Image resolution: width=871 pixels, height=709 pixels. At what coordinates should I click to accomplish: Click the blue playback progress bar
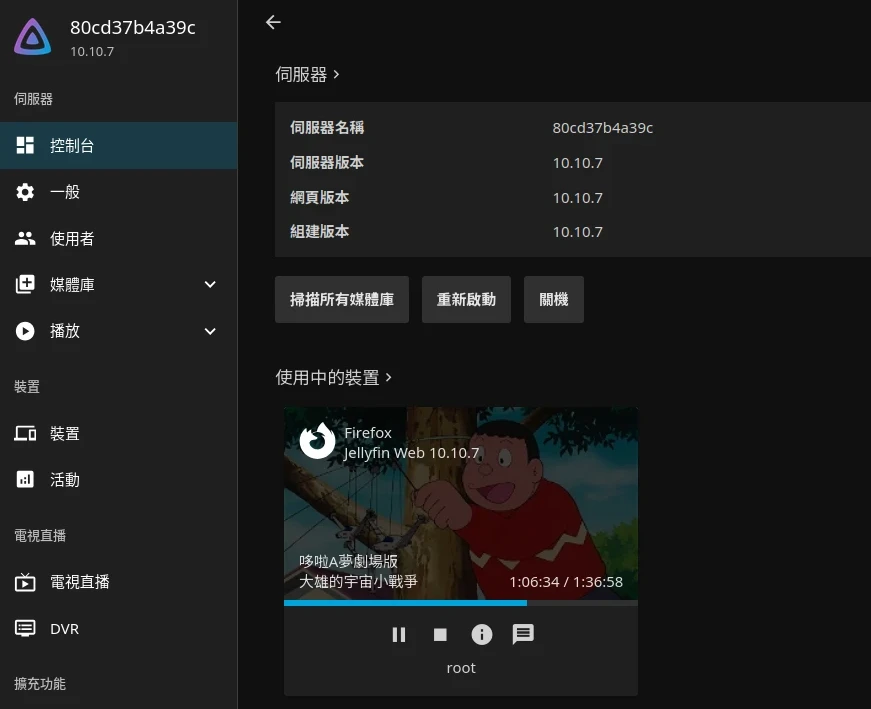[405, 603]
